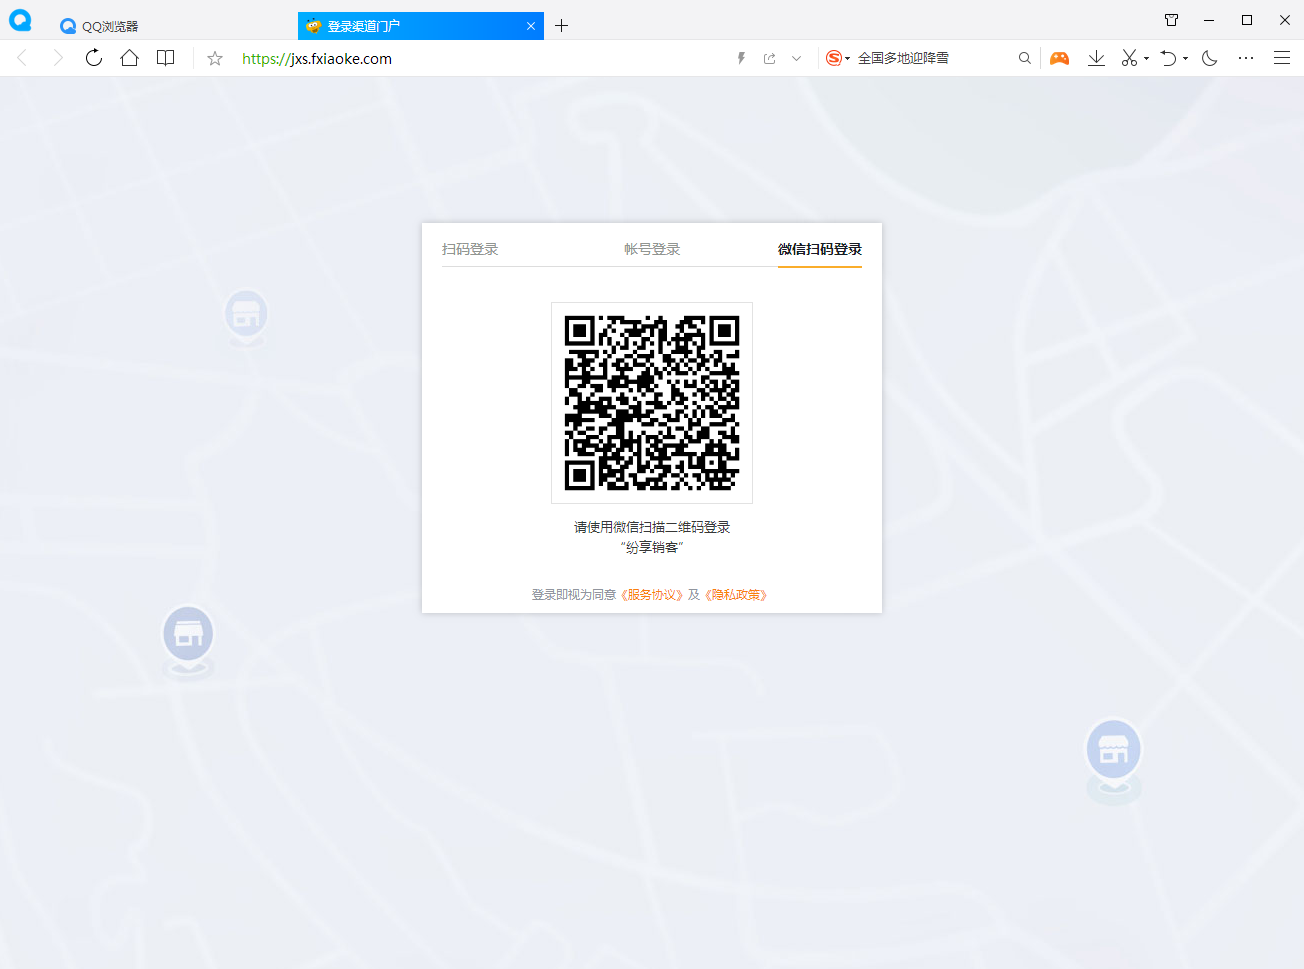Click the search box with 全国多地迎降雪
The height and width of the screenshot is (969, 1304).
pos(930,58)
